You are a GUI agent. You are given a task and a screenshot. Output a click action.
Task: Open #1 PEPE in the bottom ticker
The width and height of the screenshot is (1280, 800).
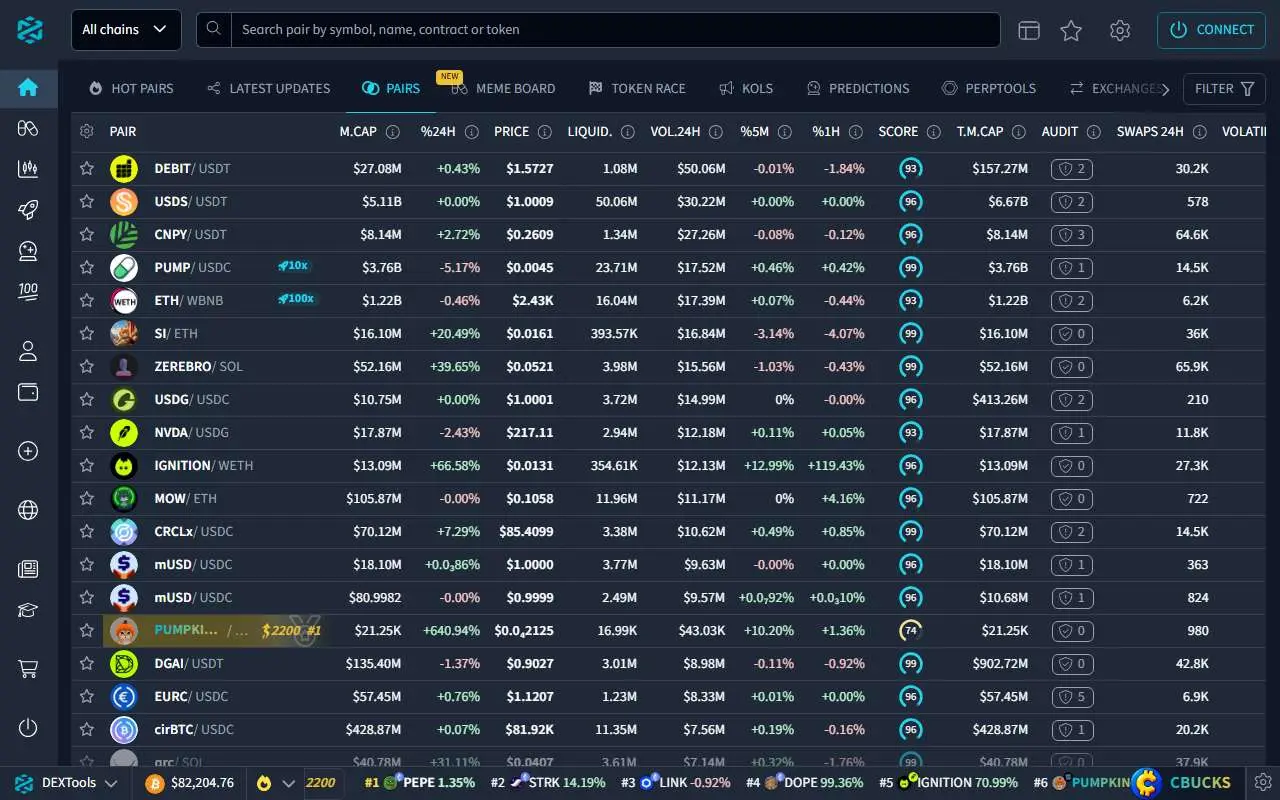pos(419,783)
